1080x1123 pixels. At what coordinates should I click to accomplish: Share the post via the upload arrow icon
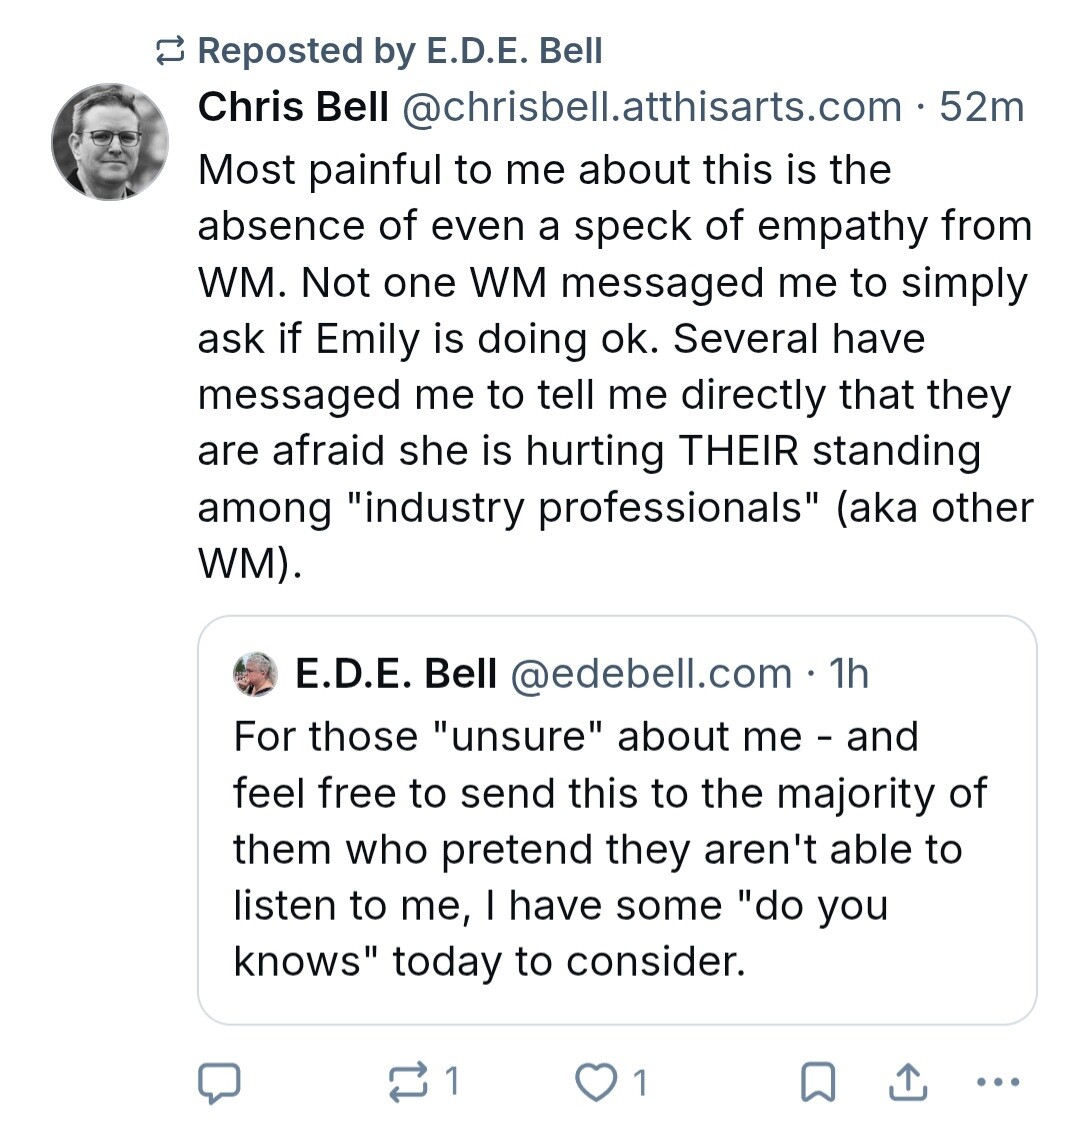[907, 1082]
